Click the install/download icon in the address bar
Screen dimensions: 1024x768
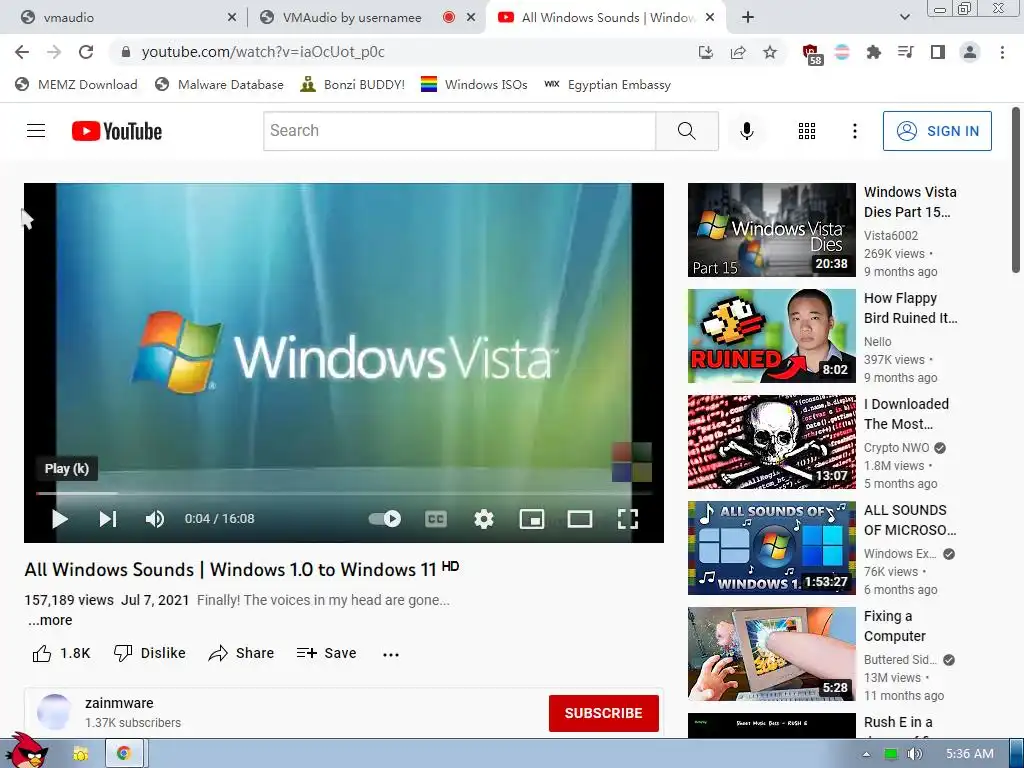[705, 52]
